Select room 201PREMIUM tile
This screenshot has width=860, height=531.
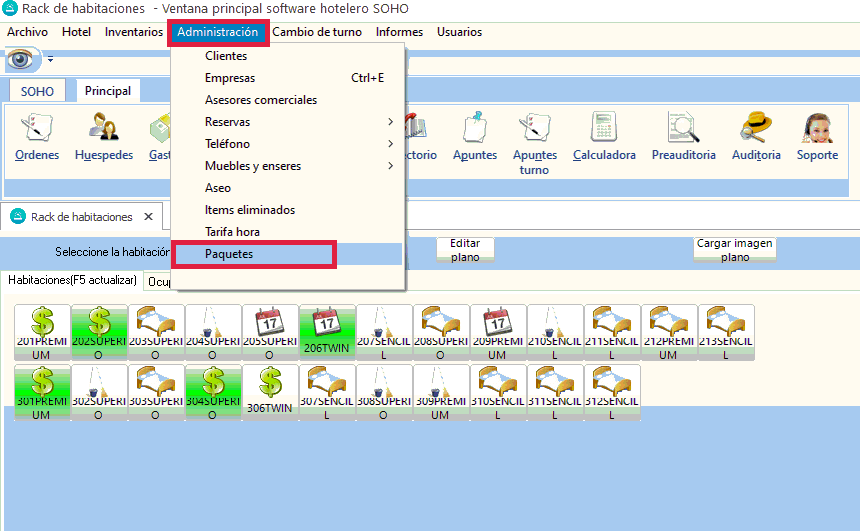[42, 333]
